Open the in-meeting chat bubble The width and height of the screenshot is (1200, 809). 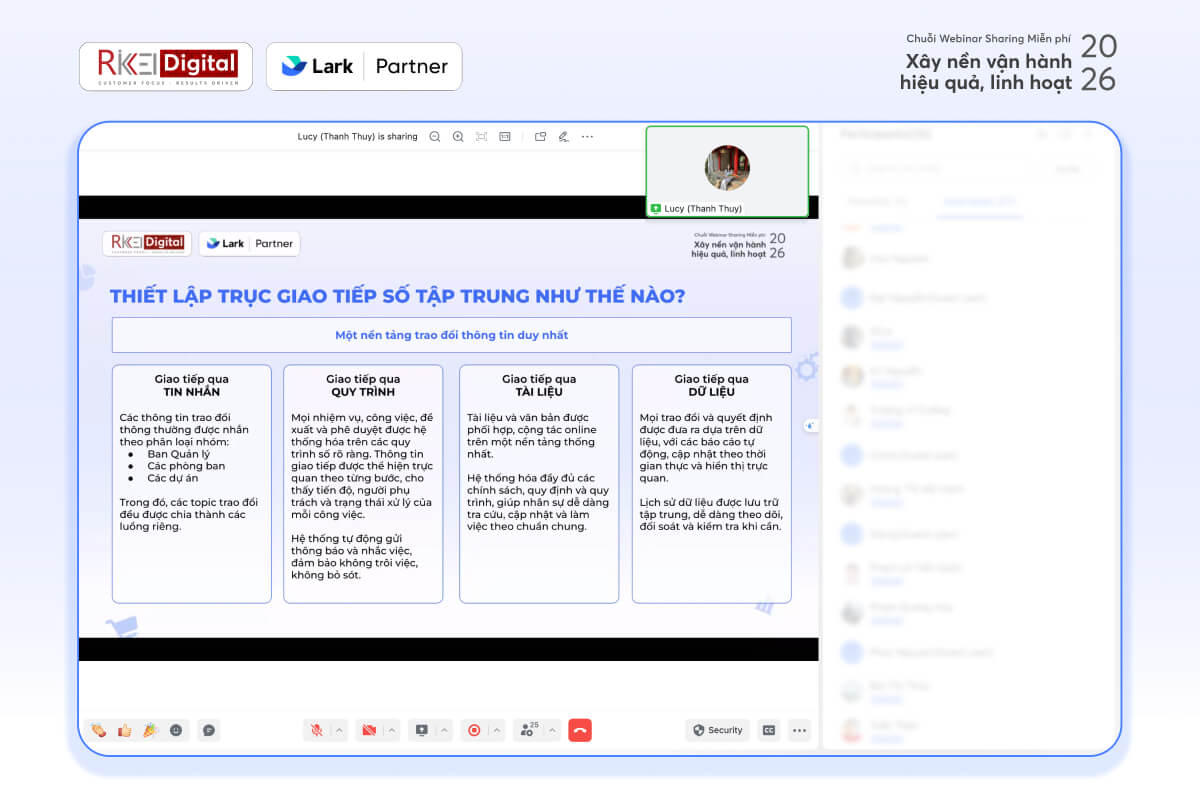(x=207, y=730)
